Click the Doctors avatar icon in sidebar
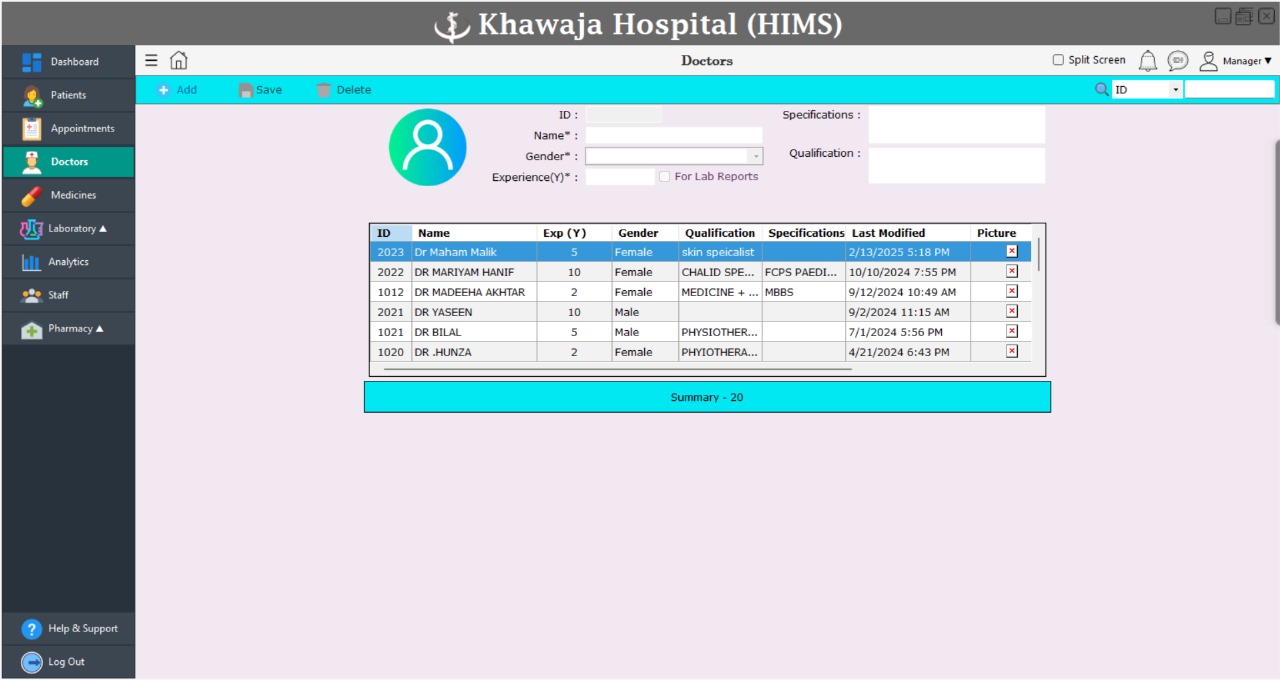This screenshot has width=1280, height=680. click(32, 162)
